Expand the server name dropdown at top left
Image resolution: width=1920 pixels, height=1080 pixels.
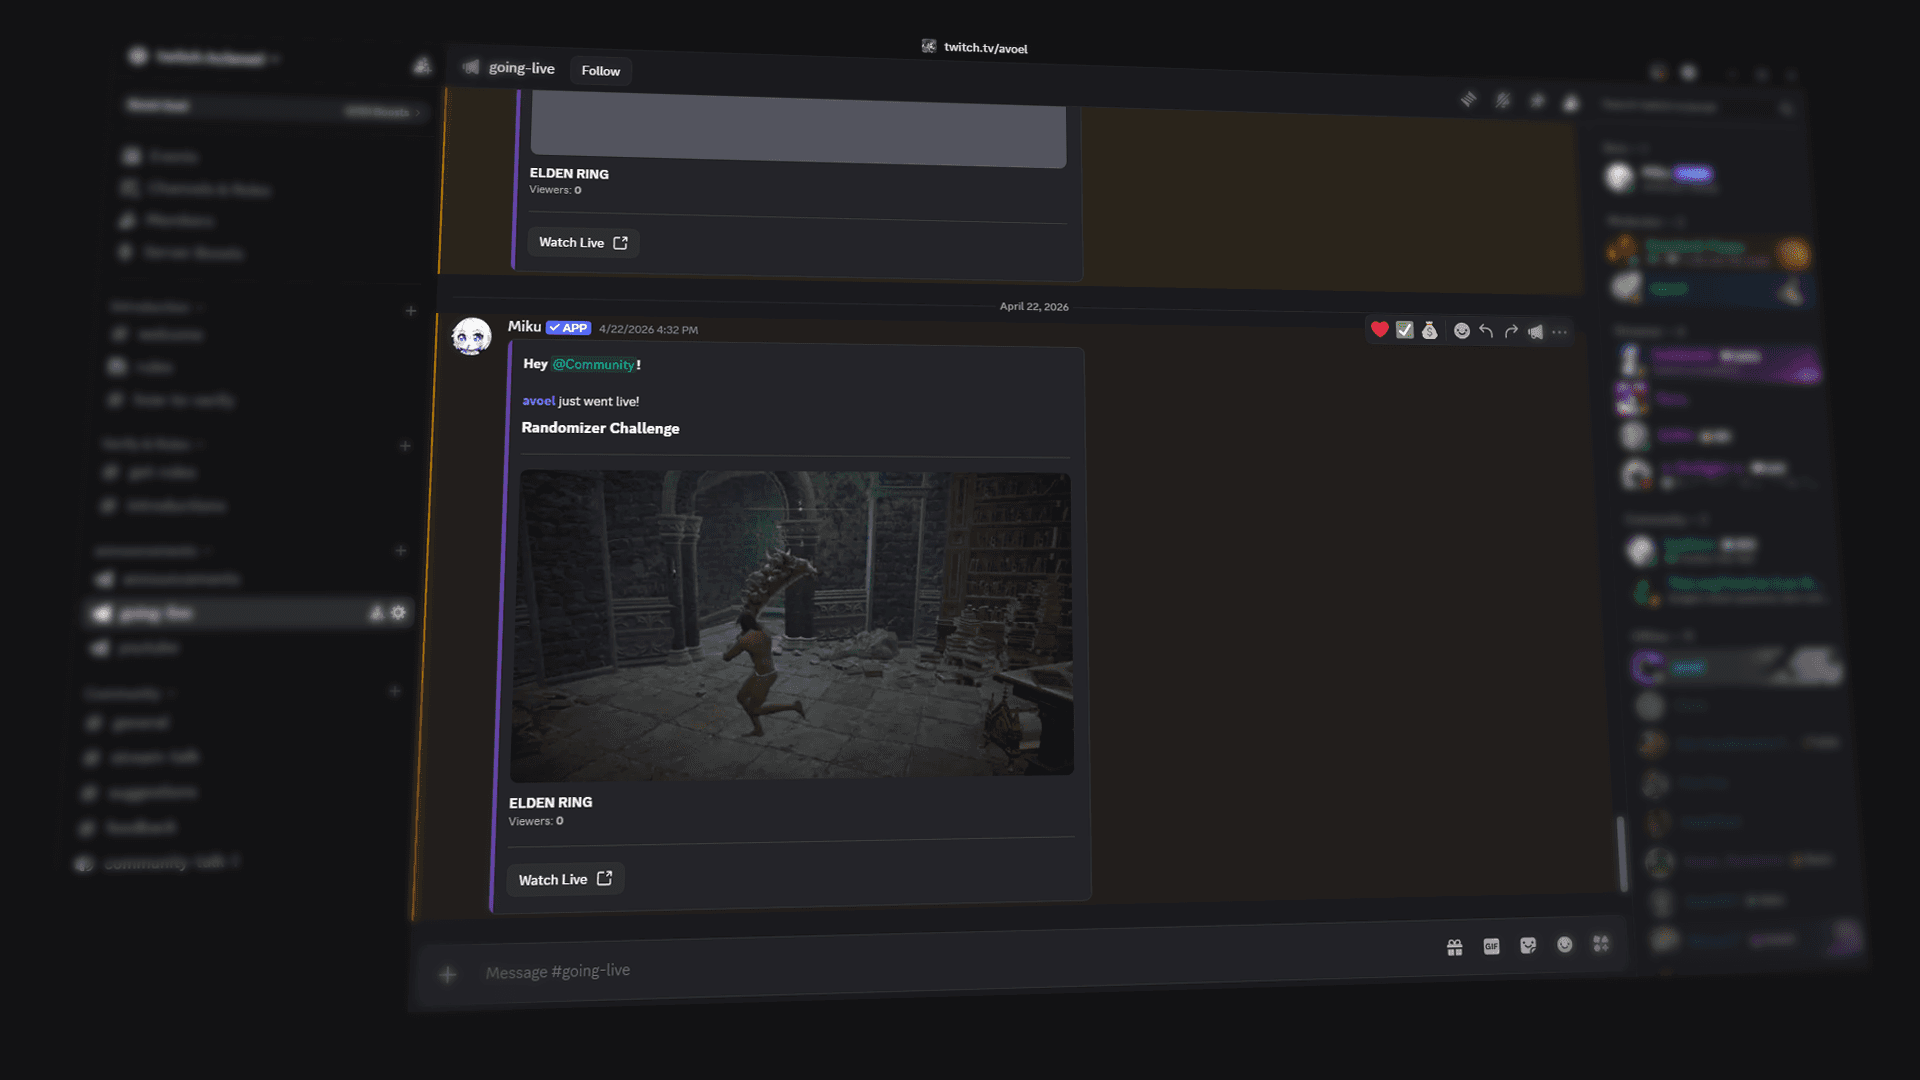pyautogui.click(x=210, y=58)
